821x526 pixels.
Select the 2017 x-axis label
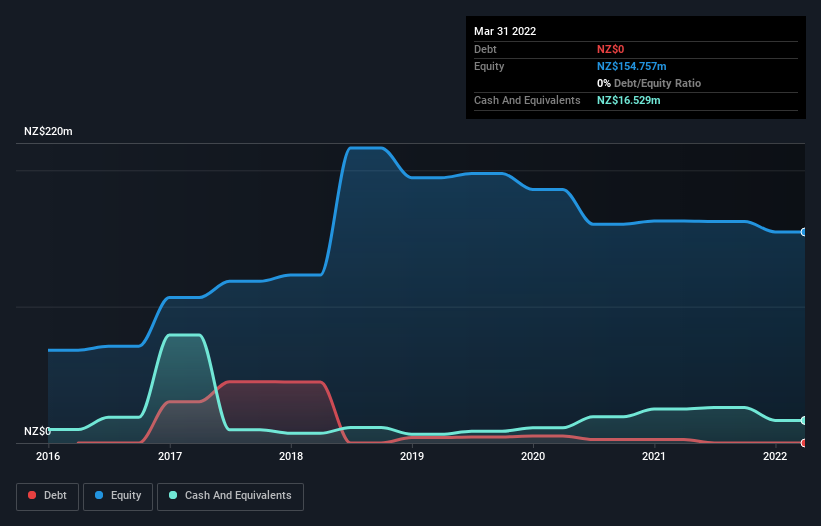pos(170,456)
